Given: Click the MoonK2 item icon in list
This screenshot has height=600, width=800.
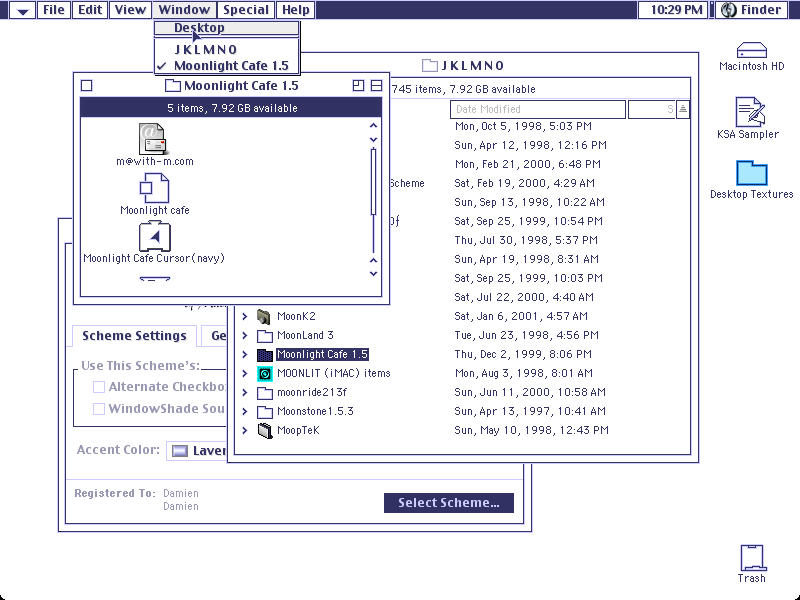Looking at the screenshot, I should (264, 316).
